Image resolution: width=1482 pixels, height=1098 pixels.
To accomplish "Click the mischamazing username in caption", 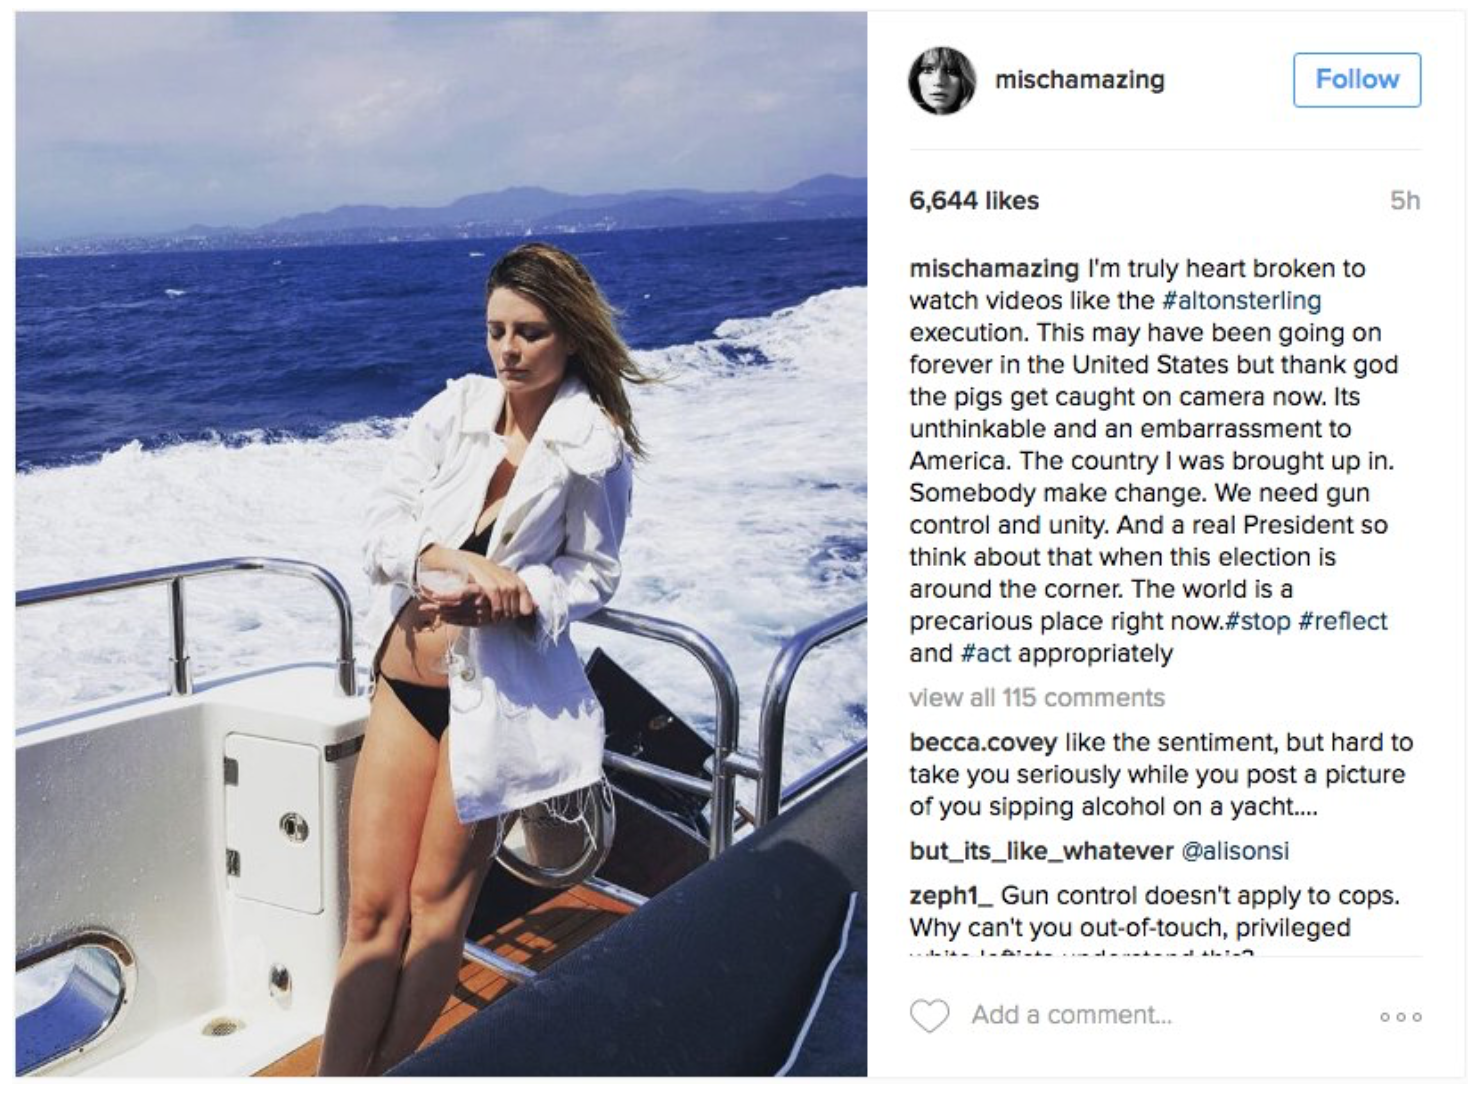I will pos(994,268).
